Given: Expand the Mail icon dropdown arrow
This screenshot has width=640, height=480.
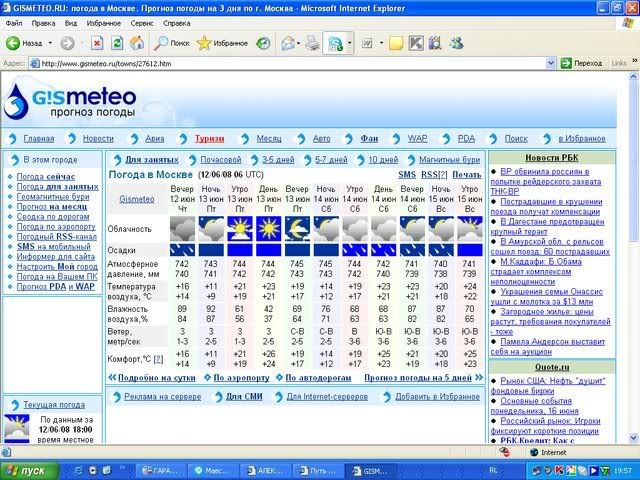Looking at the screenshot, I should pyautogui.click(x=299, y=43).
